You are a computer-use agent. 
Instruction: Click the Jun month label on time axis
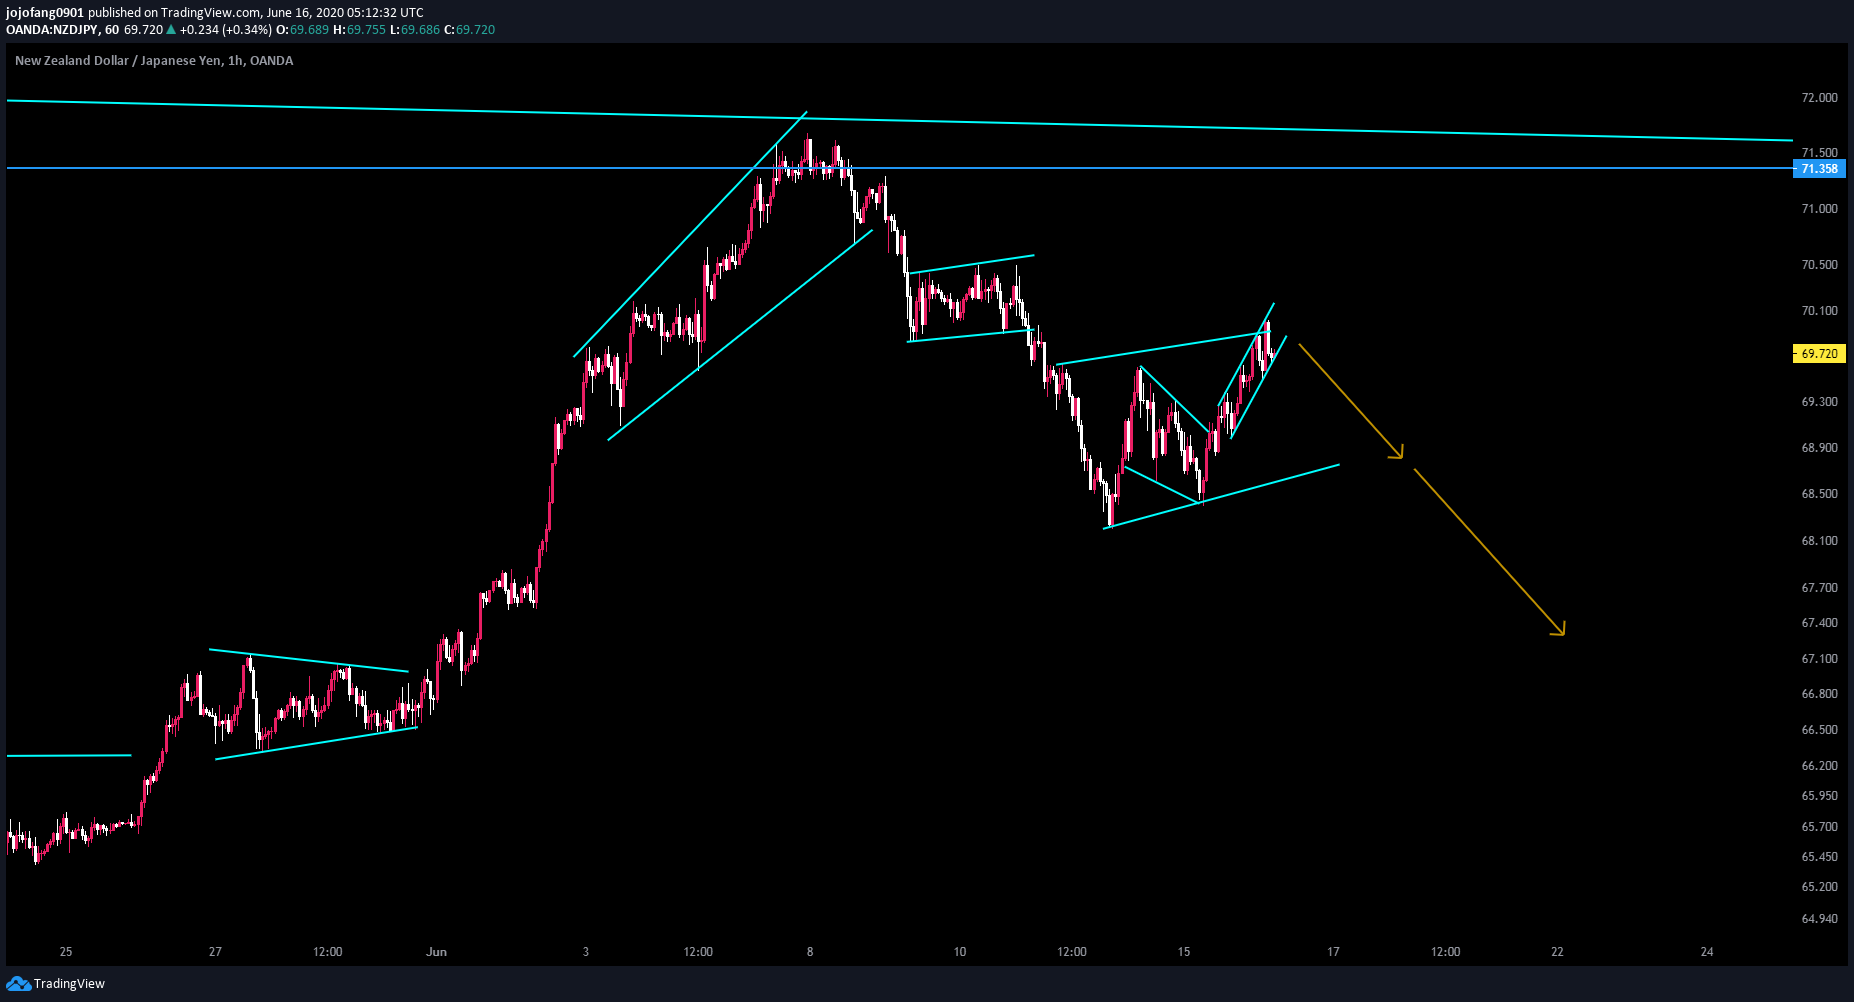pyautogui.click(x=436, y=952)
